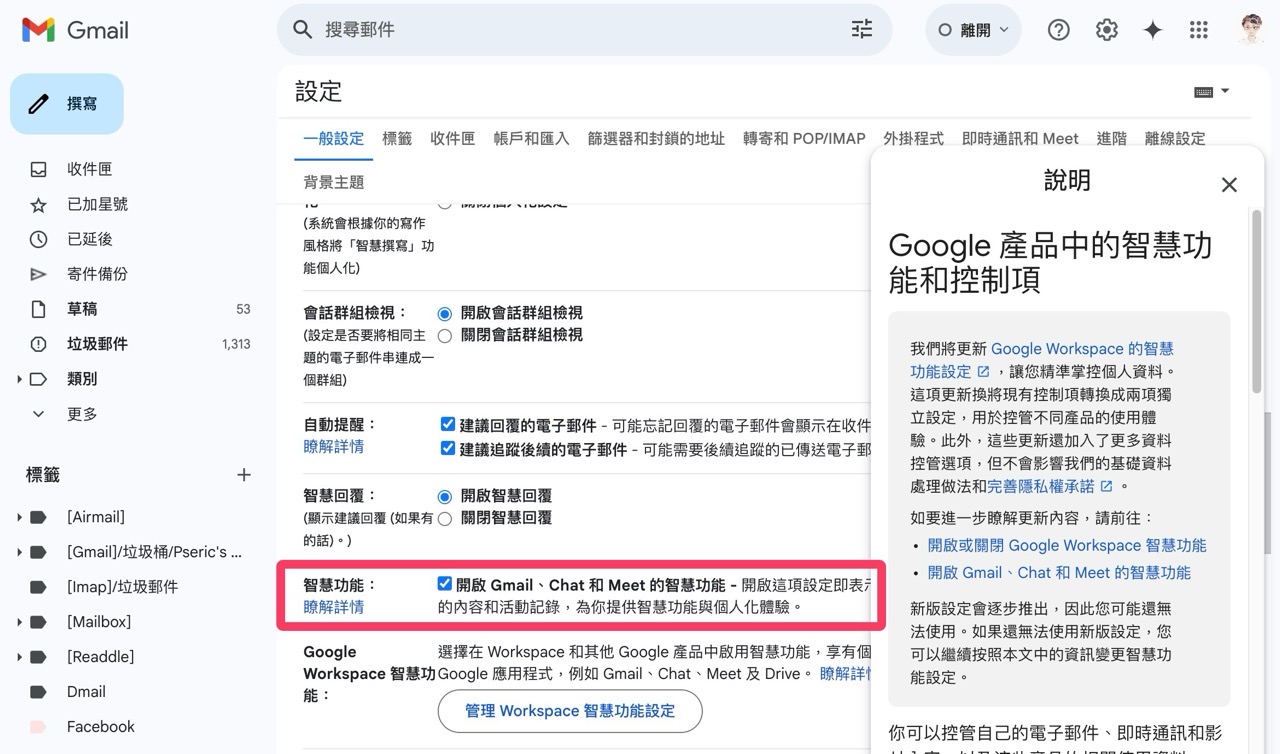Click the Gemini sparkle icon
The width and height of the screenshot is (1280, 754).
point(1152,30)
